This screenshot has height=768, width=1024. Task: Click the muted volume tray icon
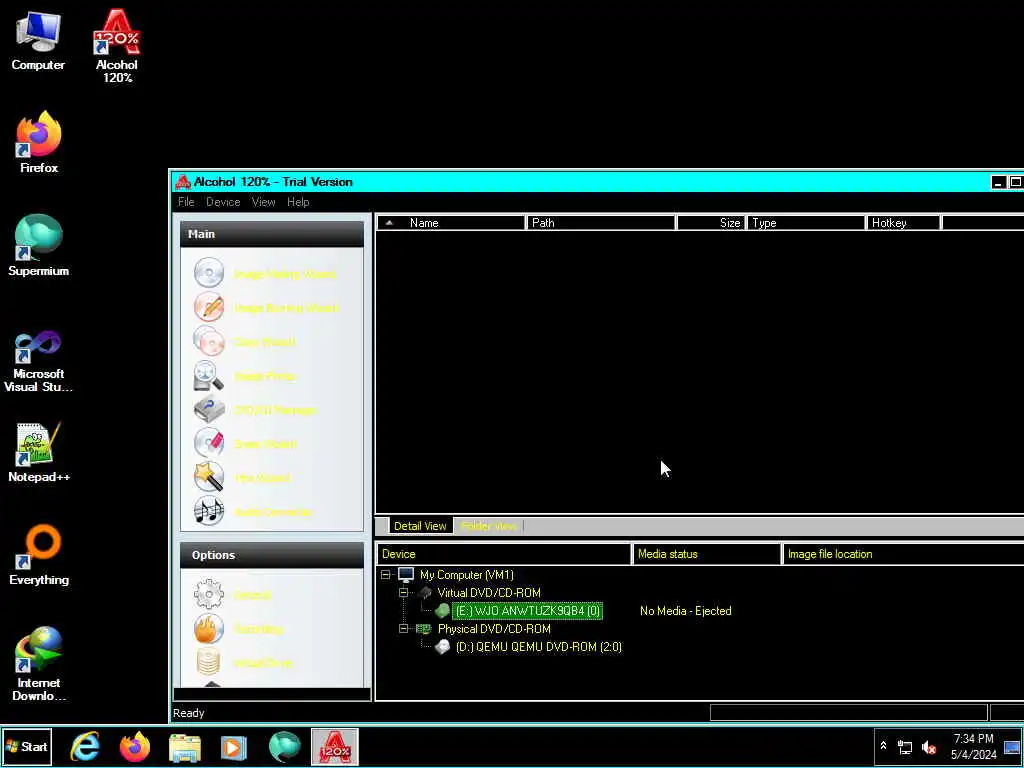point(929,747)
